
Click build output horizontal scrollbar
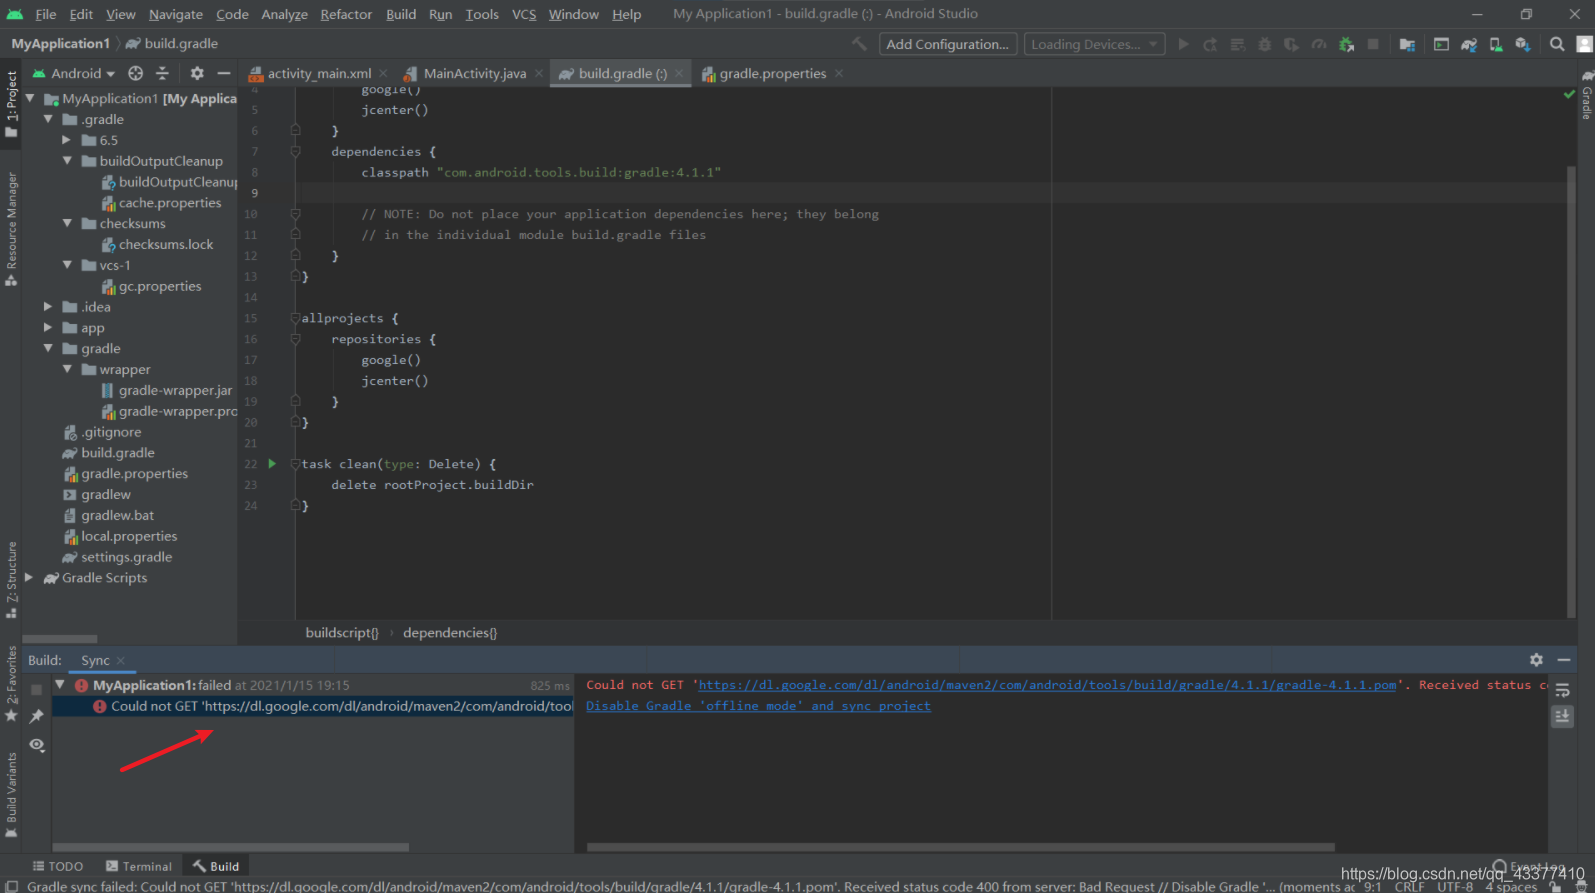click(x=960, y=847)
